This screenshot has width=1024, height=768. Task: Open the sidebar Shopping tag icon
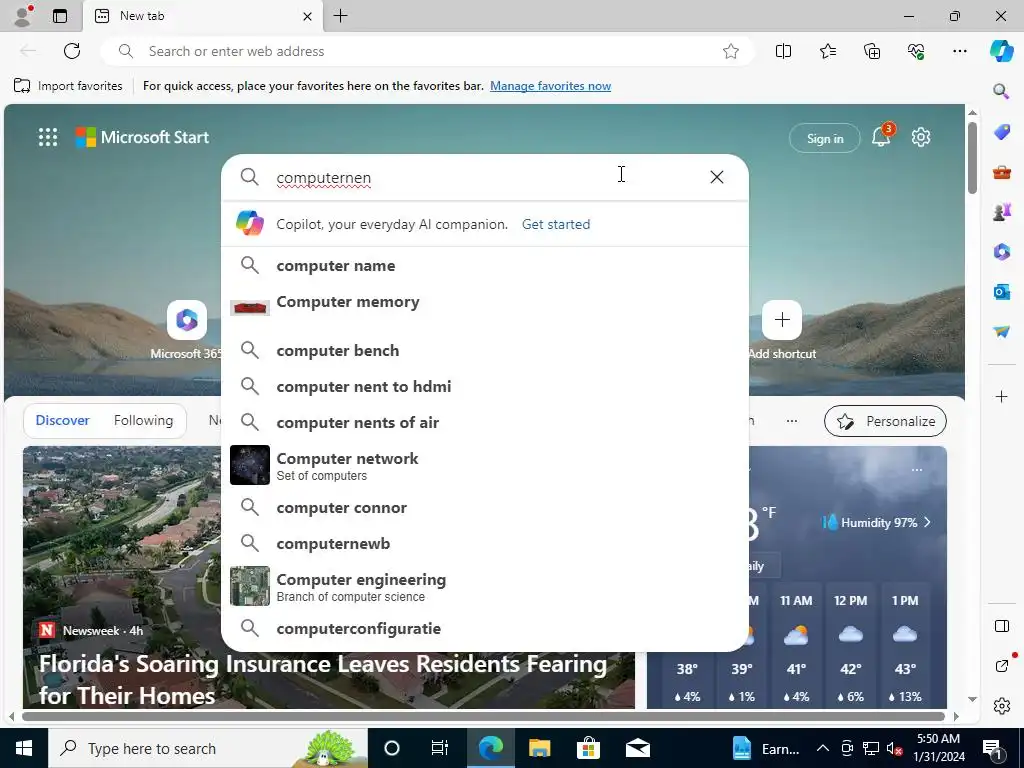click(x=1001, y=132)
